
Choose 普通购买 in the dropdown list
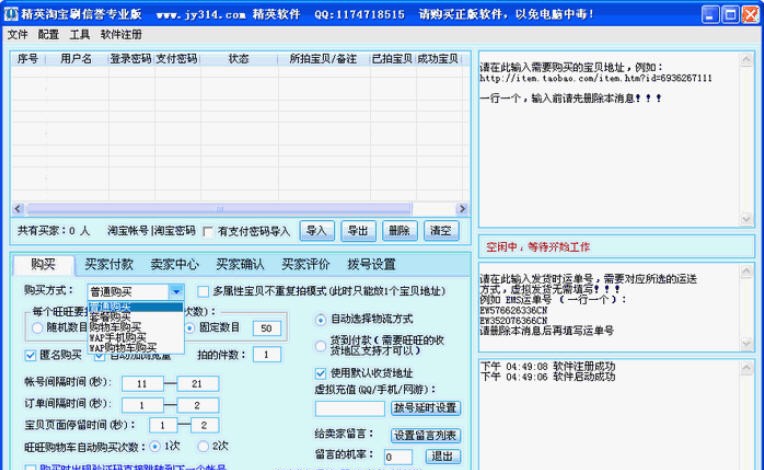pos(136,307)
